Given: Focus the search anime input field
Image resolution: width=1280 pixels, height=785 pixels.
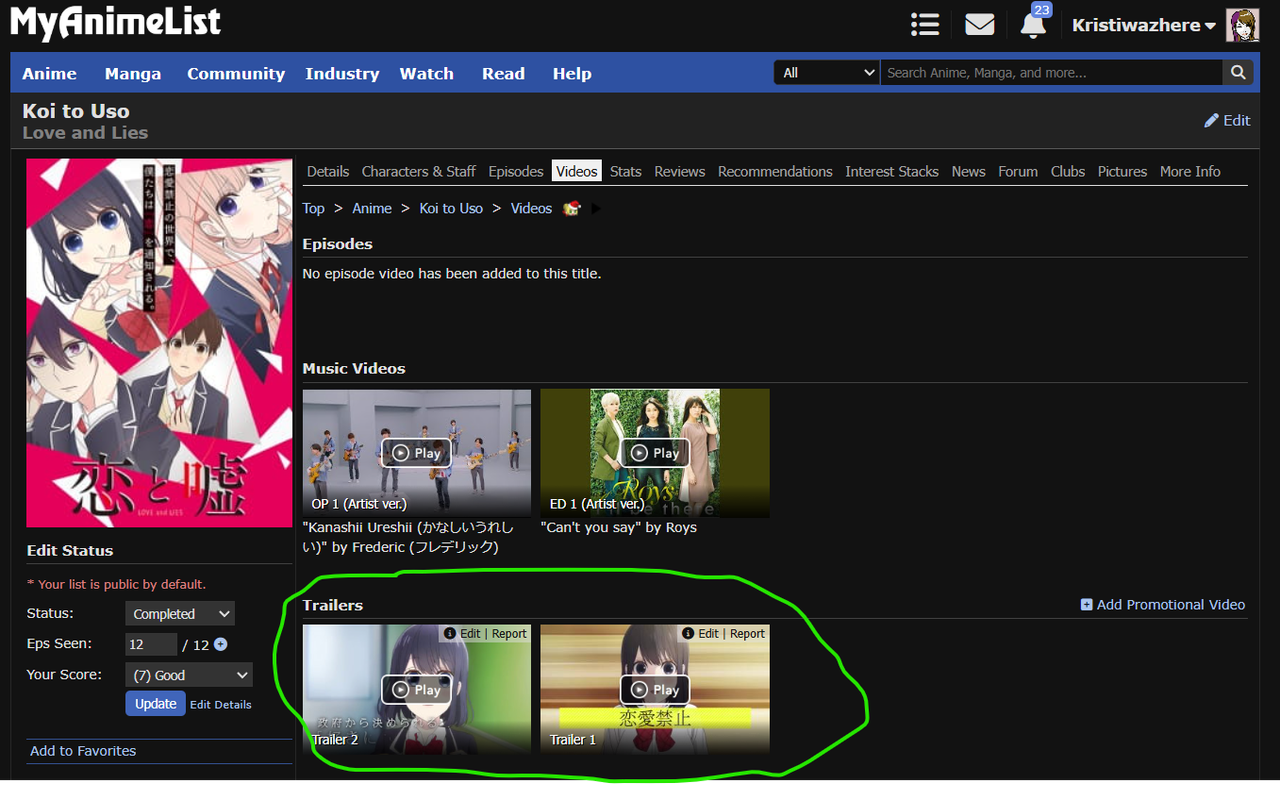Looking at the screenshot, I should pos(1051,72).
